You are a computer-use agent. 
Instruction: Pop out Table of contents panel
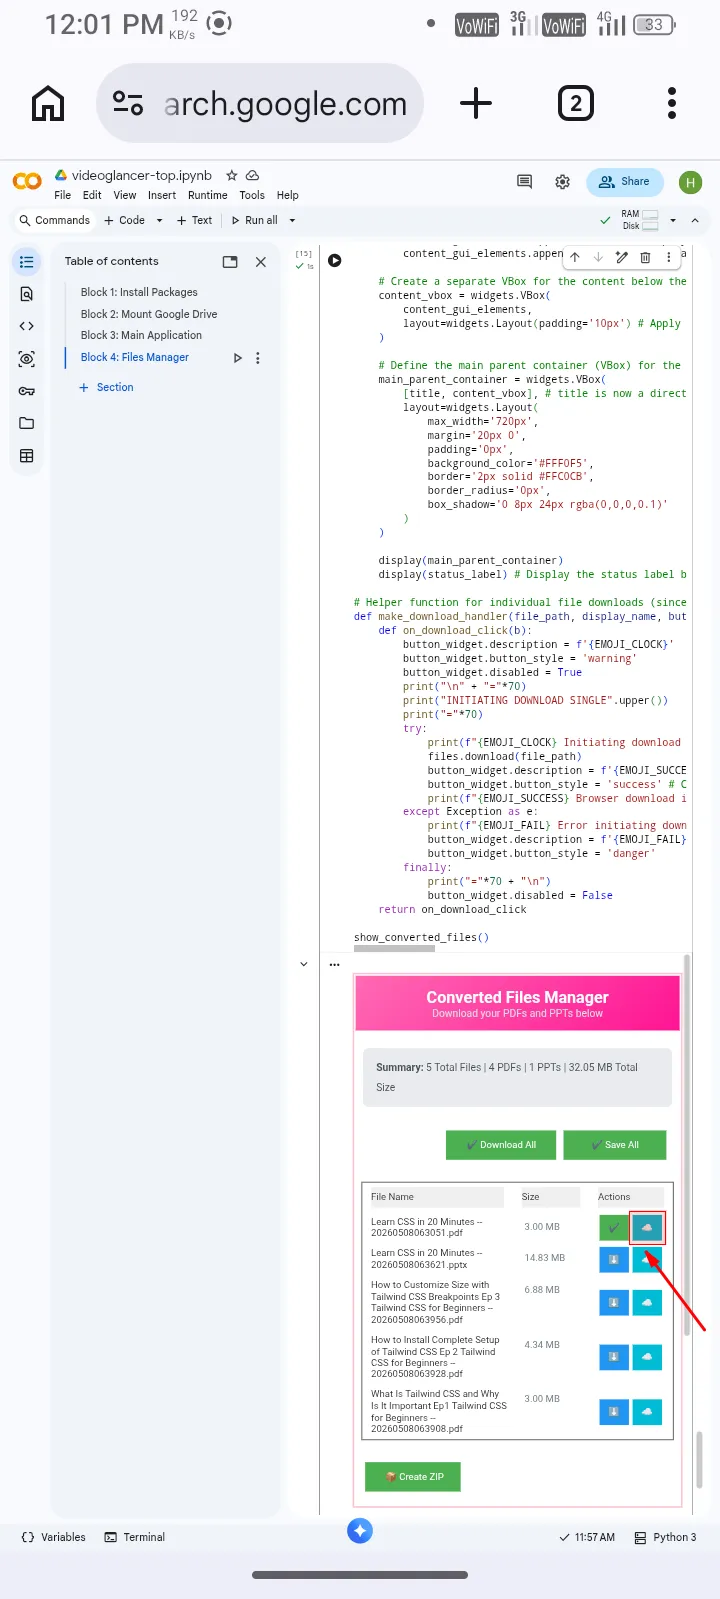point(230,262)
